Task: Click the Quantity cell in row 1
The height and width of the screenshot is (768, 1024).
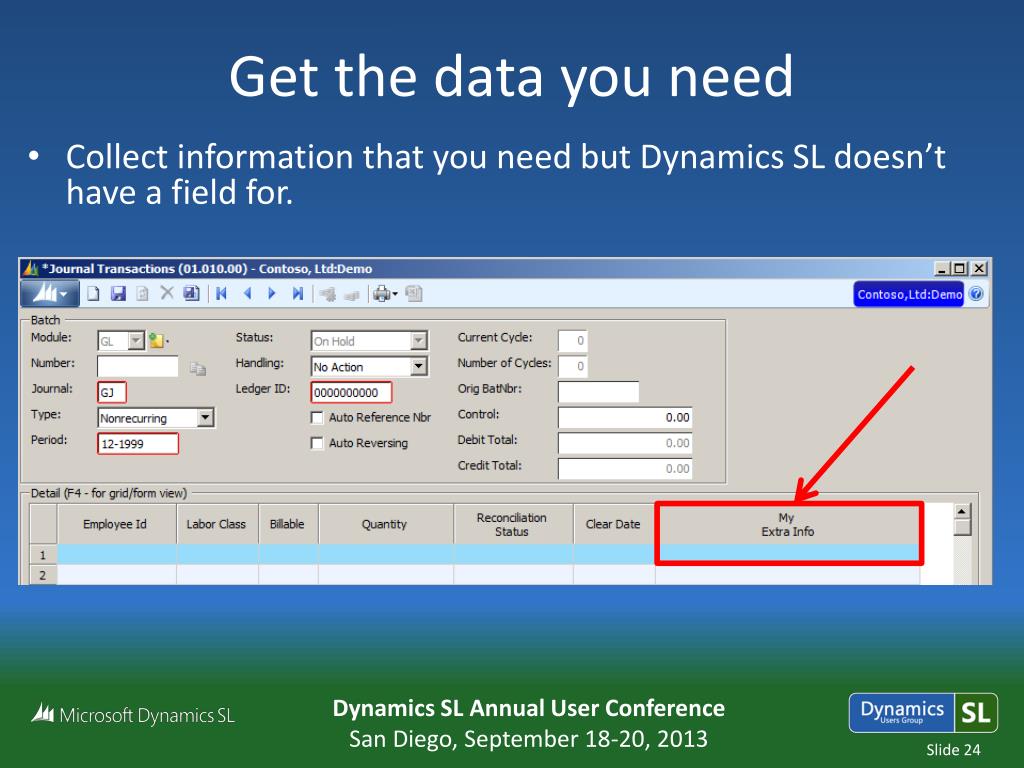Action: point(385,555)
